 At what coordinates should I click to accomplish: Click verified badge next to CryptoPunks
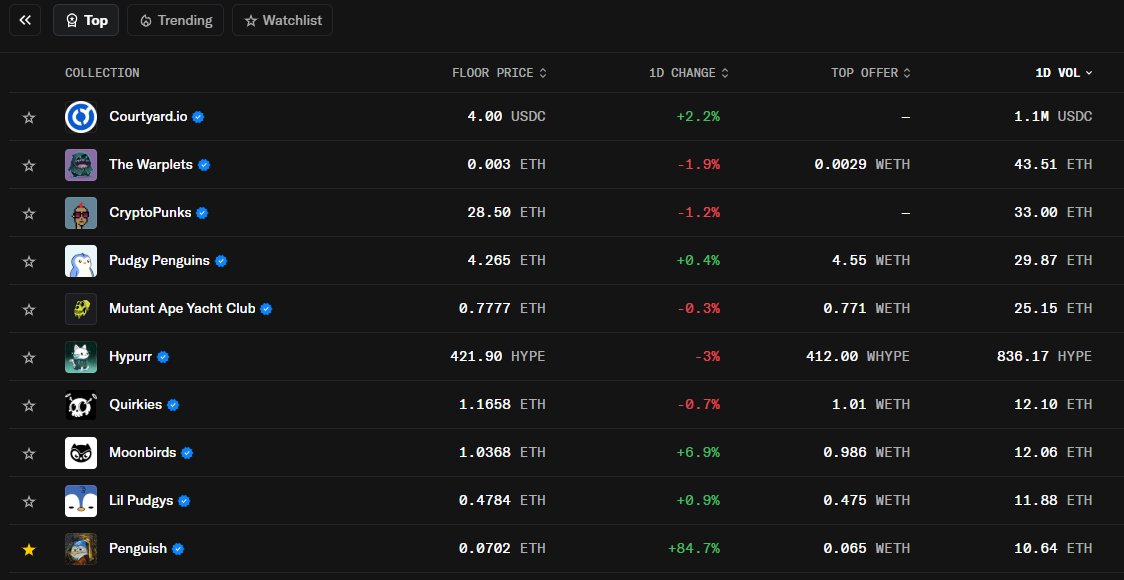point(202,213)
